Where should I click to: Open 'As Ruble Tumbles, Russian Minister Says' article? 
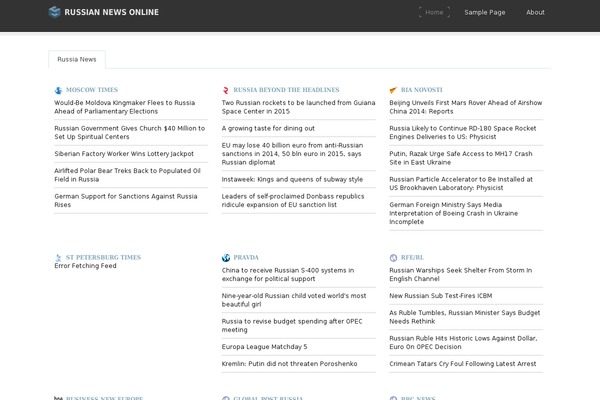click(465, 317)
